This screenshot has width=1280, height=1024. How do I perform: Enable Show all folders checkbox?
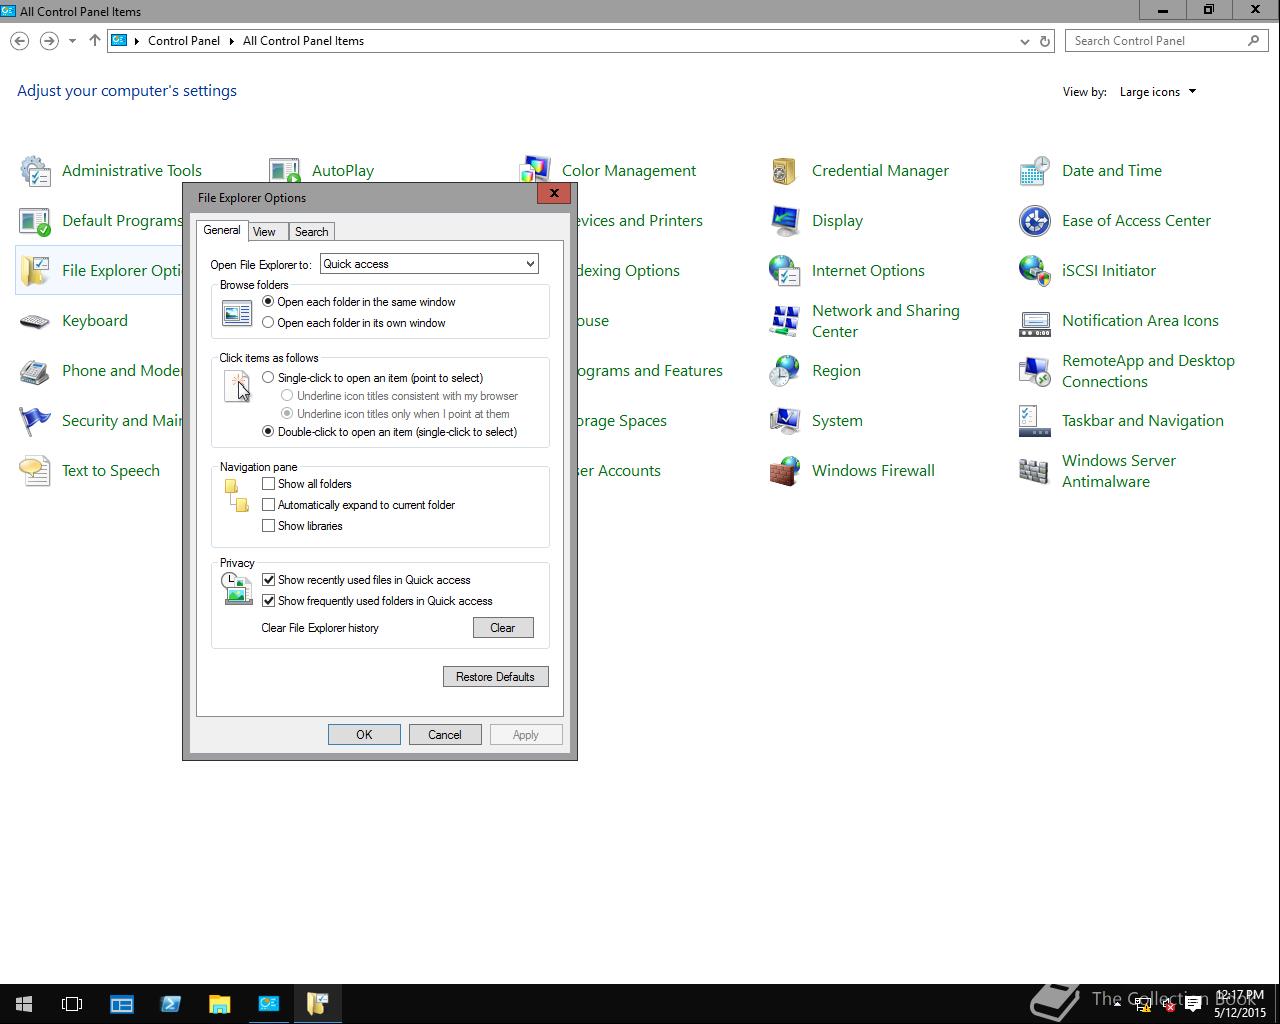pos(268,484)
